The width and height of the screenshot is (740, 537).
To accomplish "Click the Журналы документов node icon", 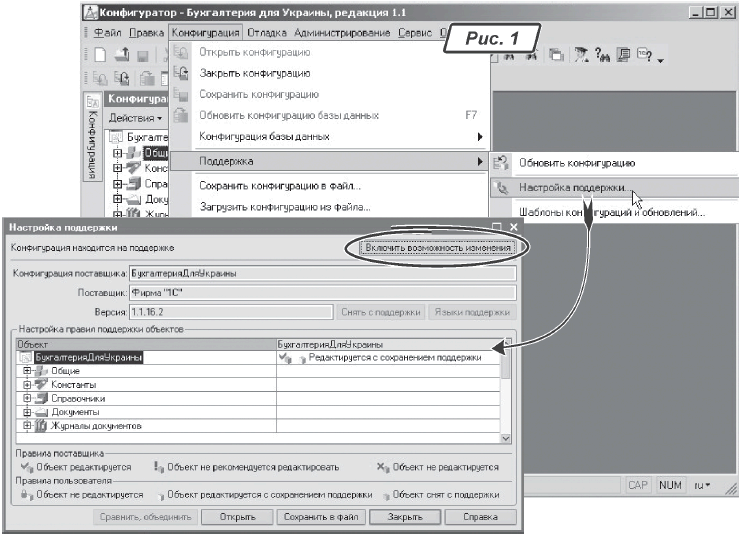I will (42, 427).
